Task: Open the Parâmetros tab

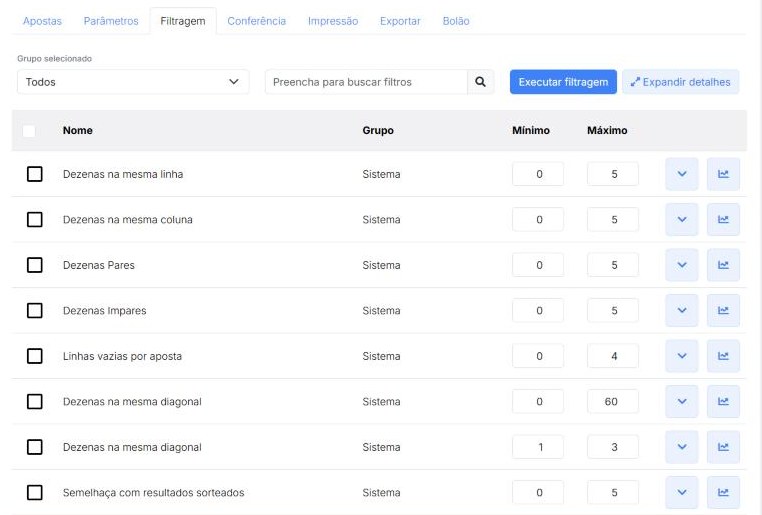Action: [111, 21]
